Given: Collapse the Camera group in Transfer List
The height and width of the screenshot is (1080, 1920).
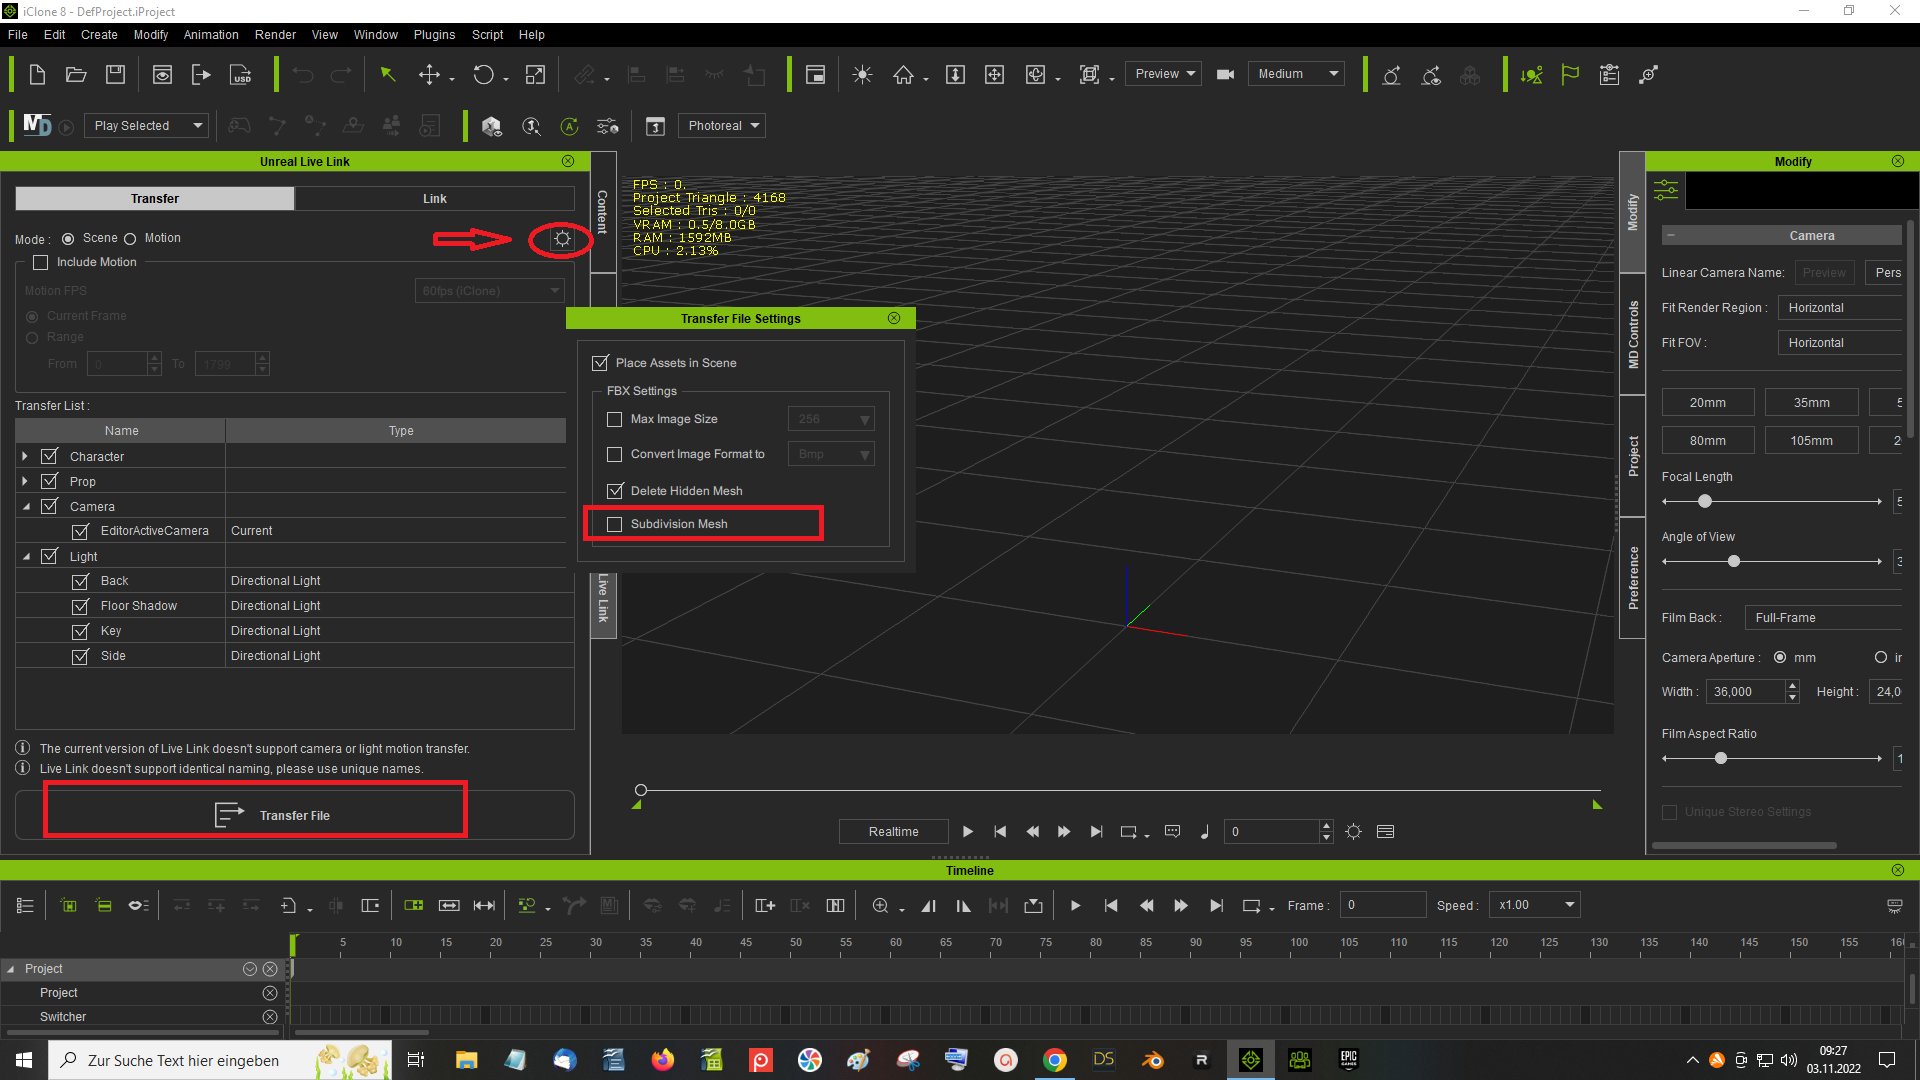Looking at the screenshot, I should point(27,507).
